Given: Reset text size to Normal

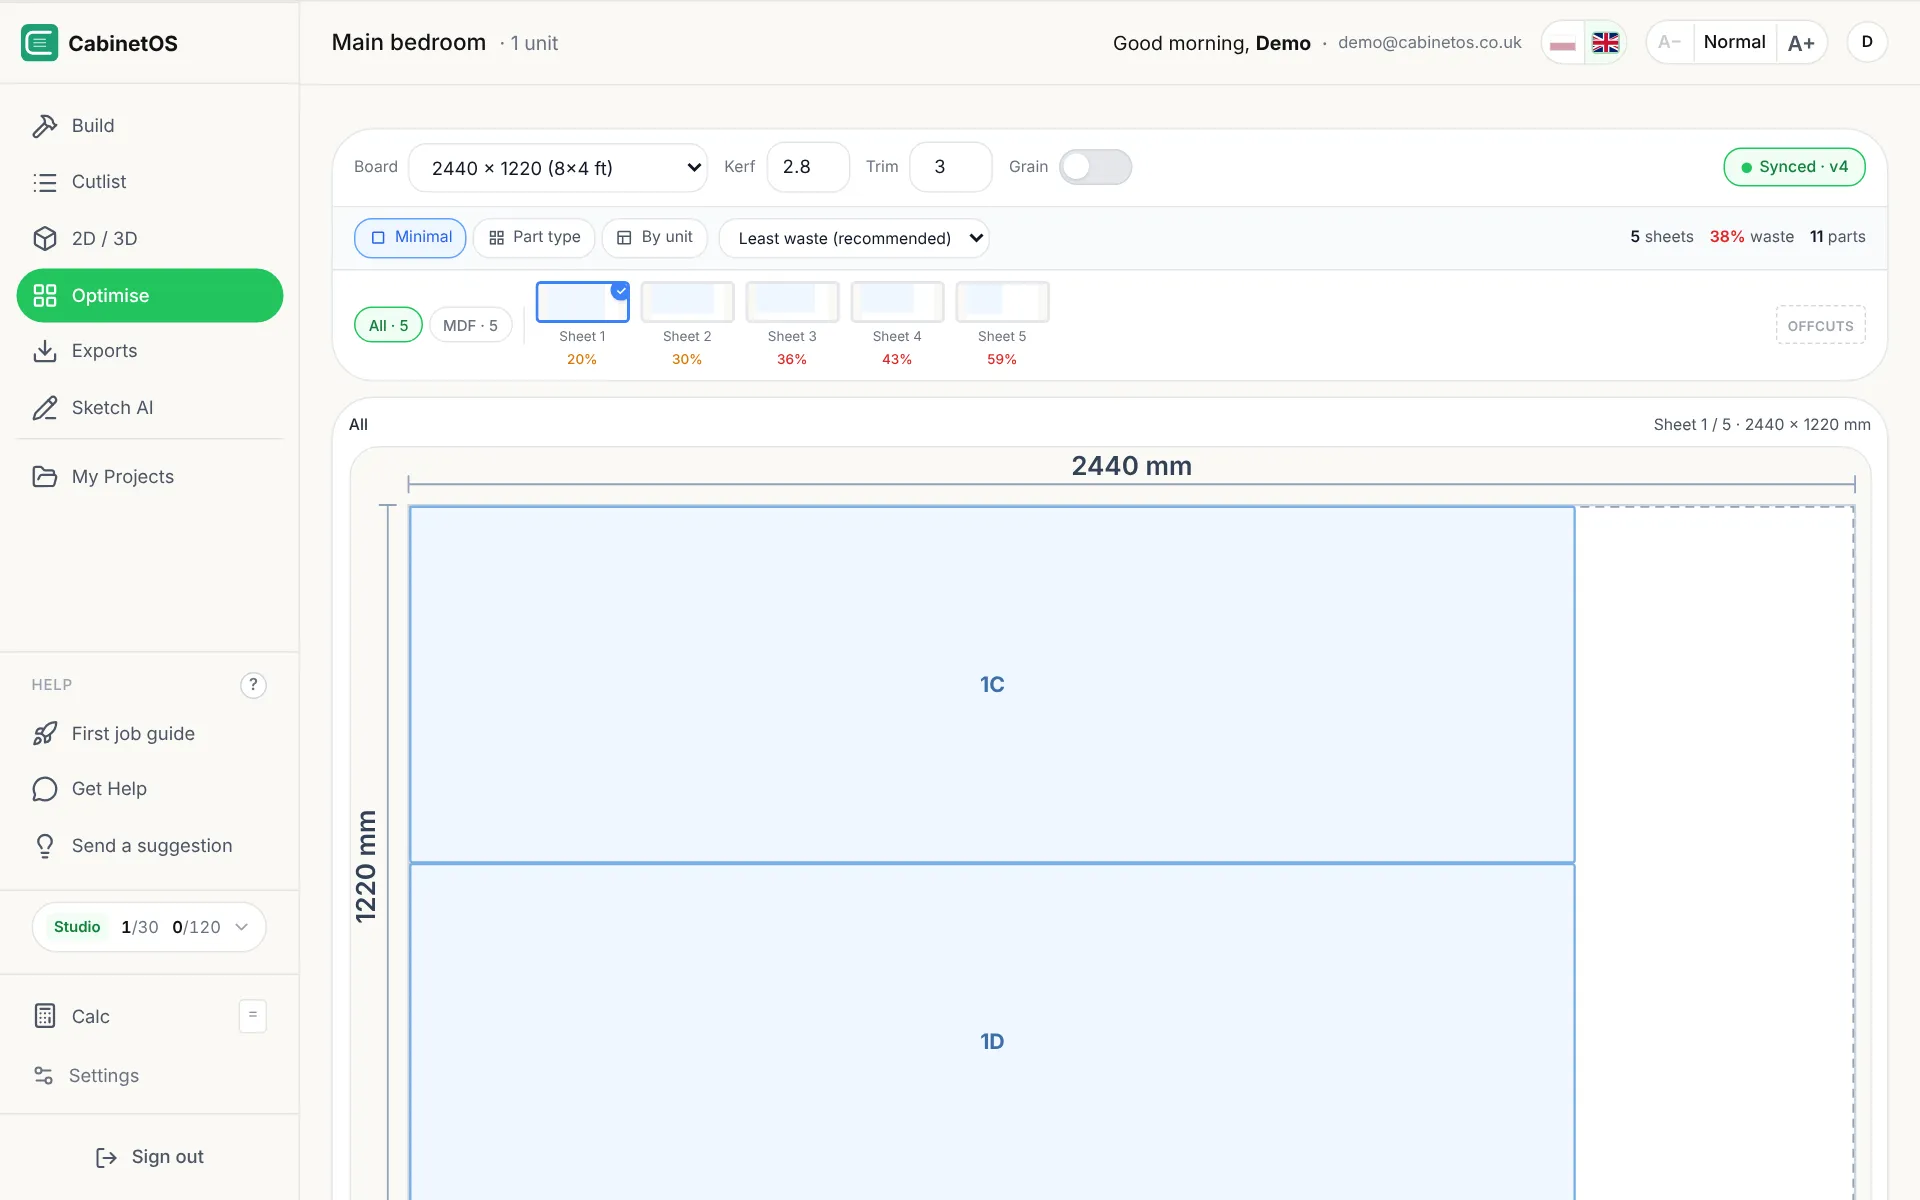Looking at the screenshot, I should [1734, 43].
